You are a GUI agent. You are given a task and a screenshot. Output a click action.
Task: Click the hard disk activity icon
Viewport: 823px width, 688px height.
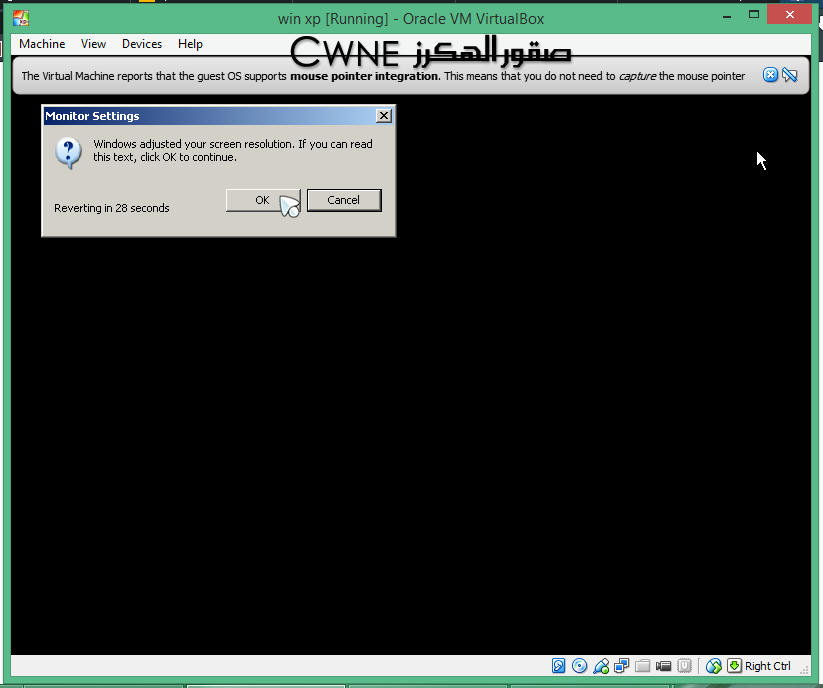click(558, 665)
